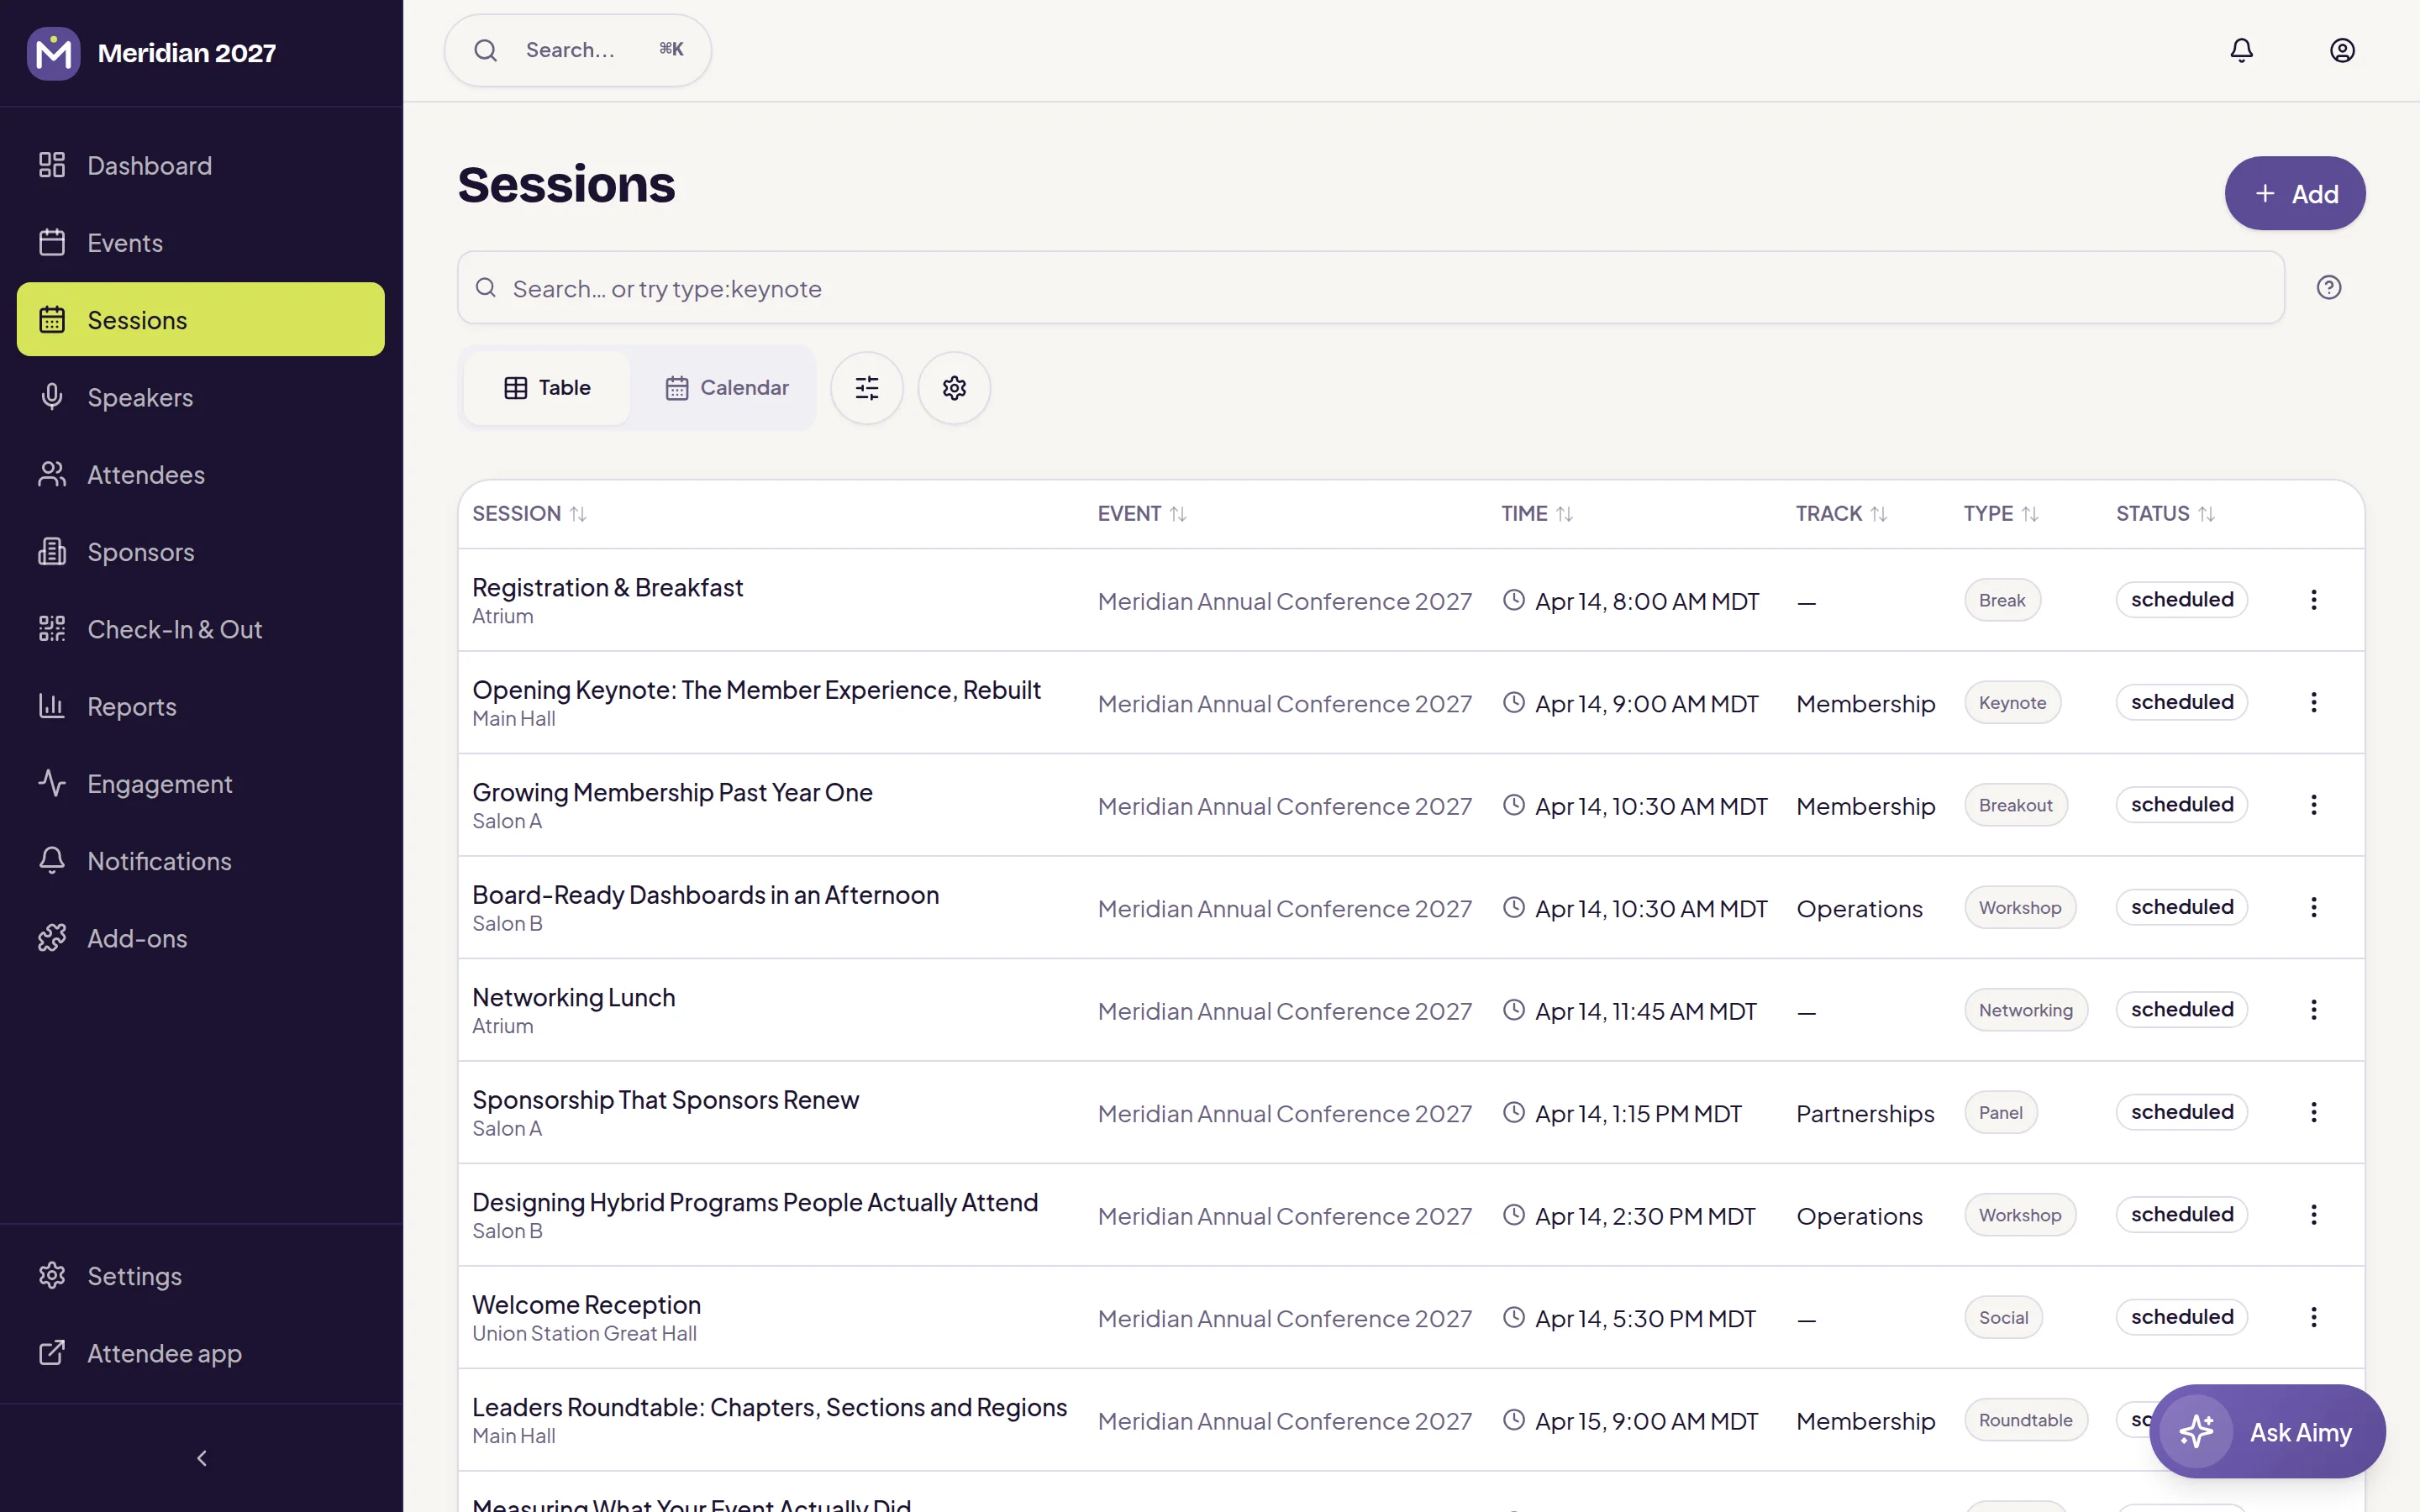
Task: Open Engagement from sidebar
Action: [x=201, y=783]
